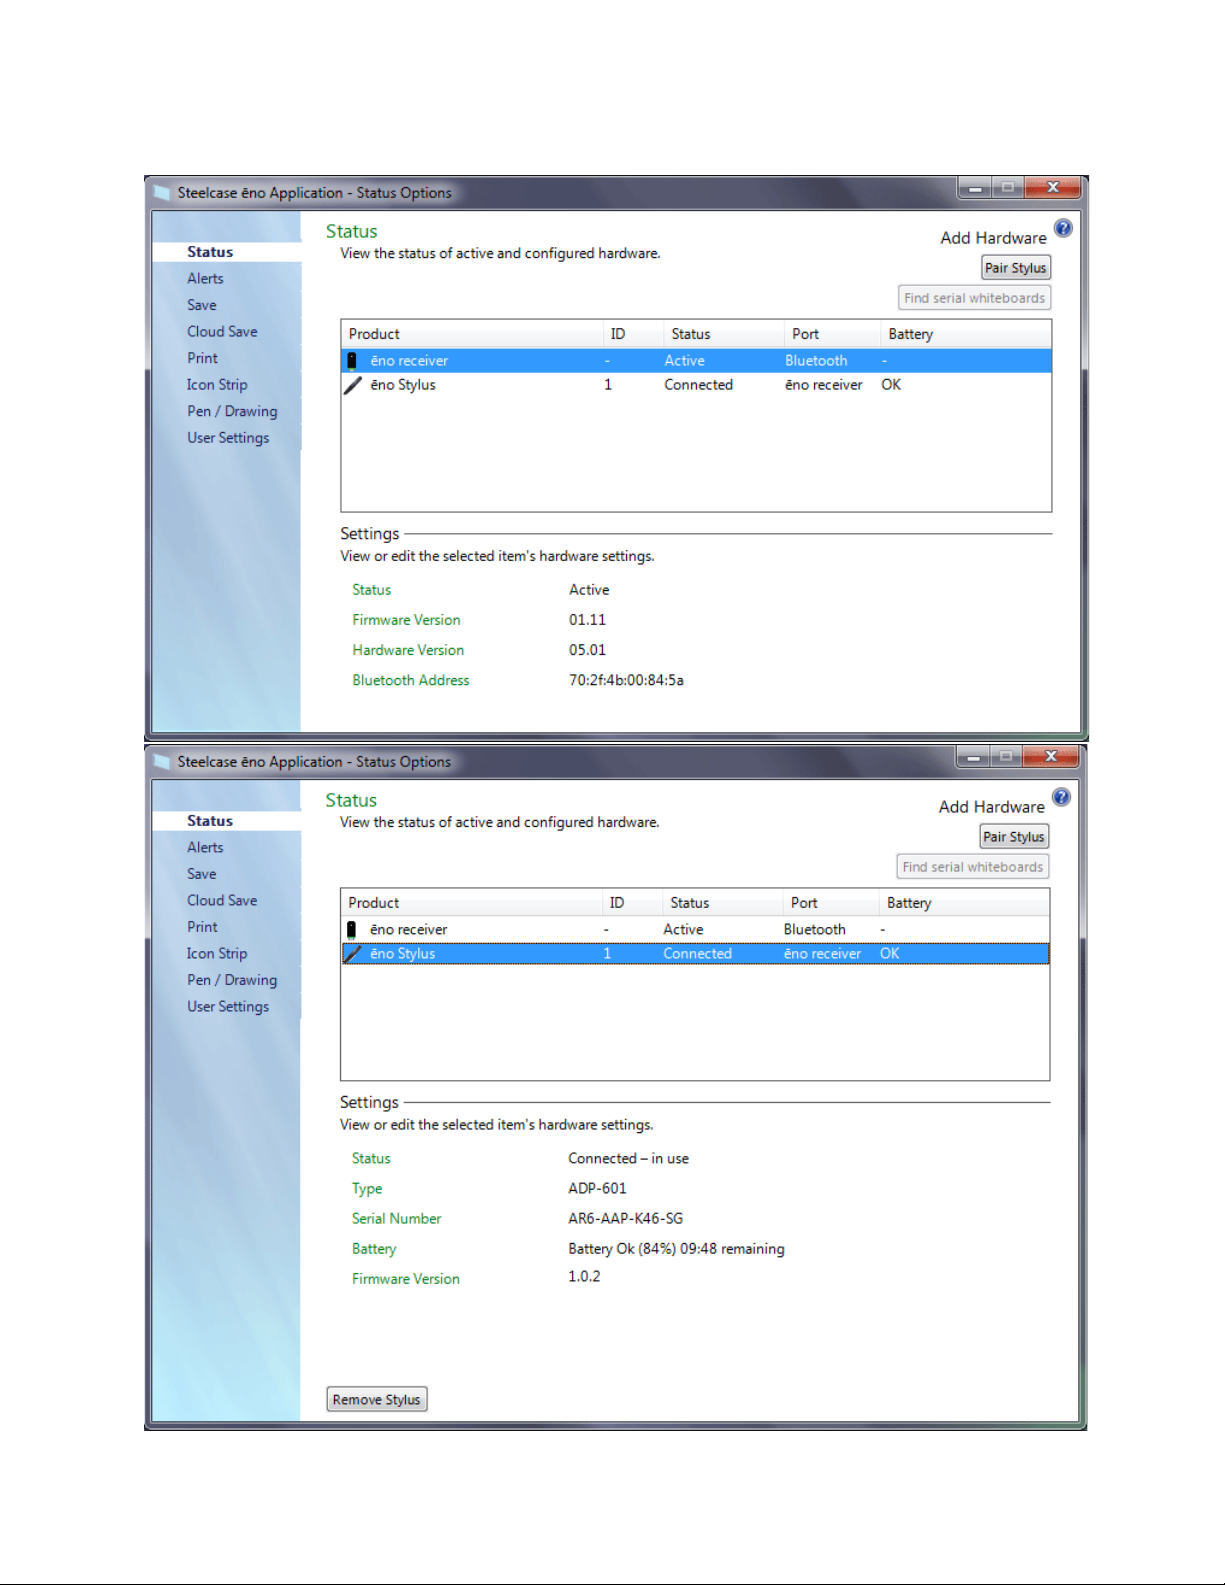The height and width of the screenshot is (1585, 1225).
Task: Close the top Status Options window
Action: pyautogui.click(x=1053, y=187)
